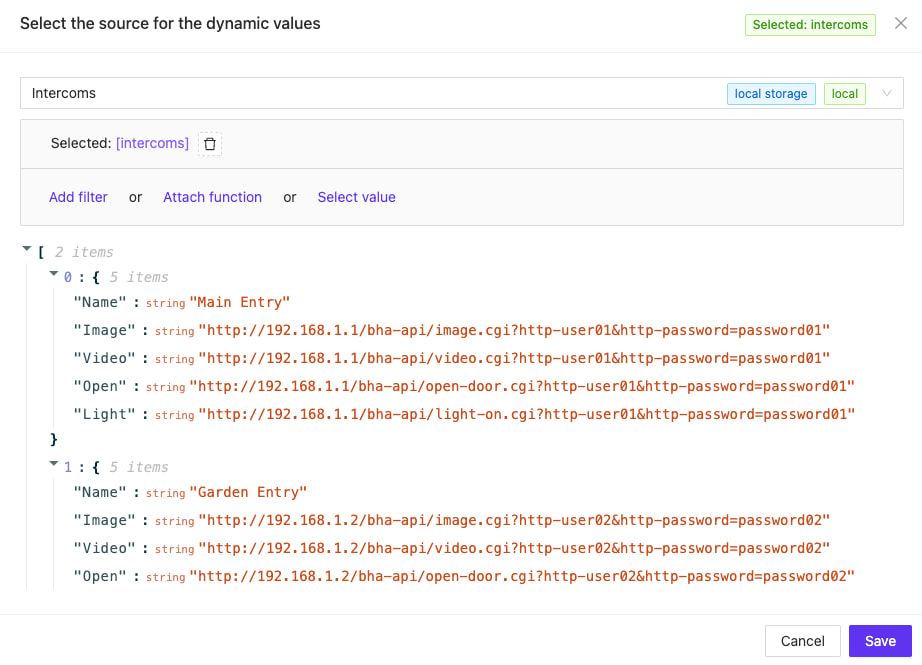Viewport: 922px width, 665px height.
Task: Collapse the item 0 object
Action: [54, 274]
